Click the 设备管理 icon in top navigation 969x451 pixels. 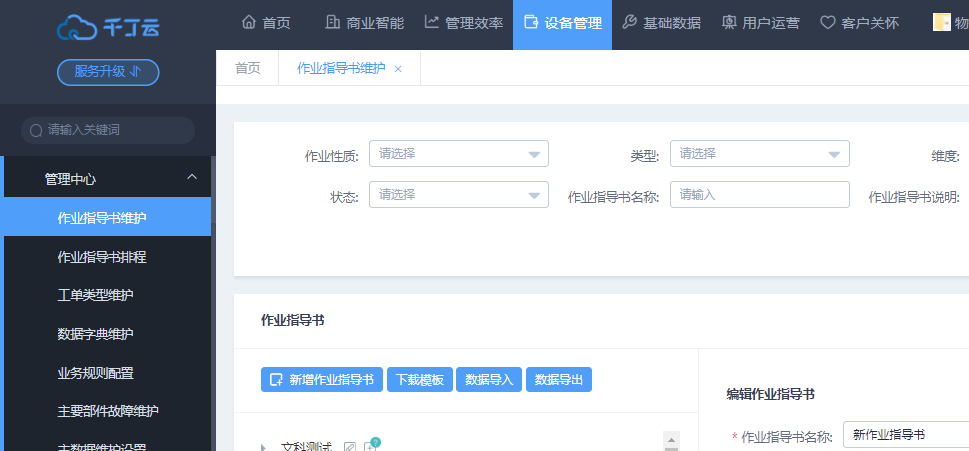tap(531, 23)
